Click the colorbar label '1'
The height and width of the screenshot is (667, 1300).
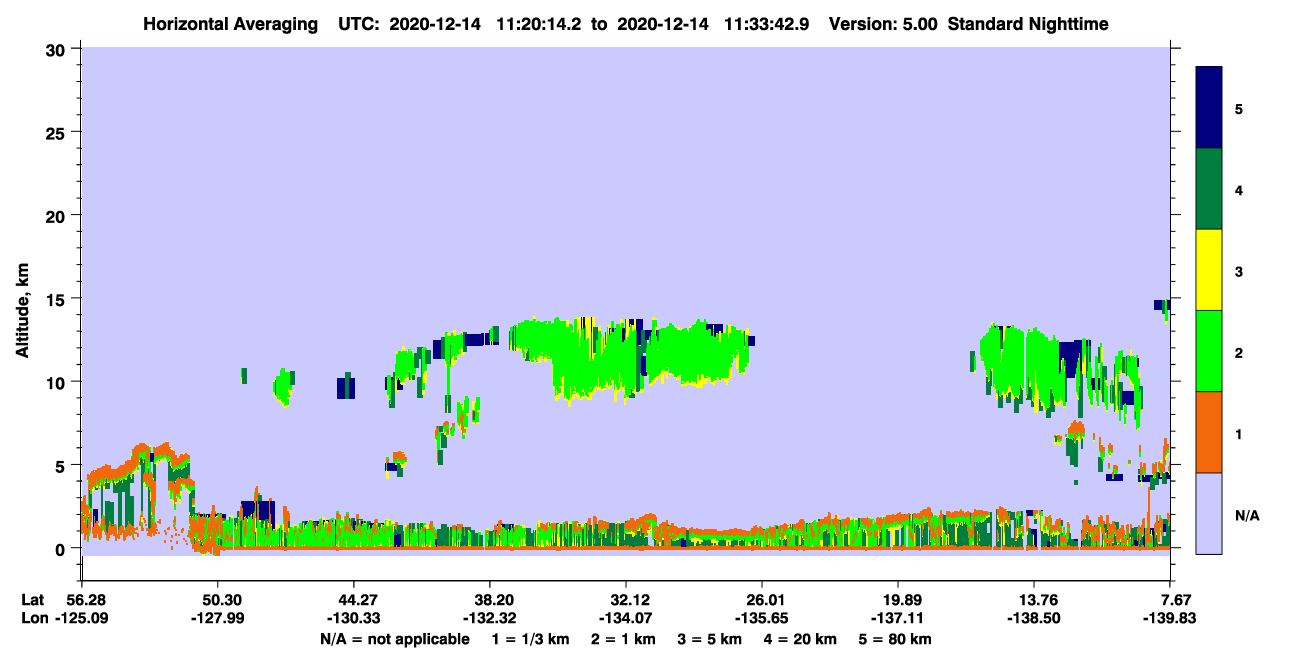click(1239, 433)
